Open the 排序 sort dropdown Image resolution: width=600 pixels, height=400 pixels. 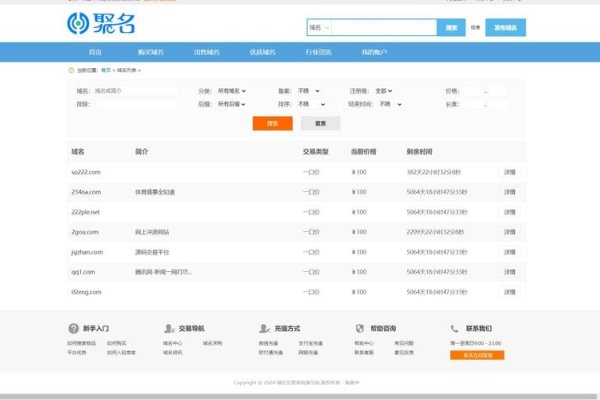pos(311,104)
